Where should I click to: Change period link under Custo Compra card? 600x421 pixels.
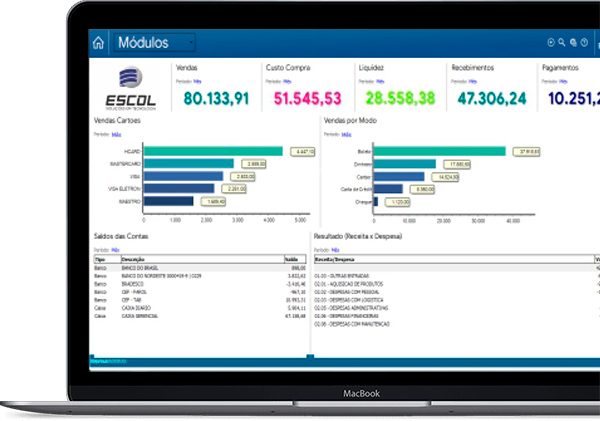point(287,80)
